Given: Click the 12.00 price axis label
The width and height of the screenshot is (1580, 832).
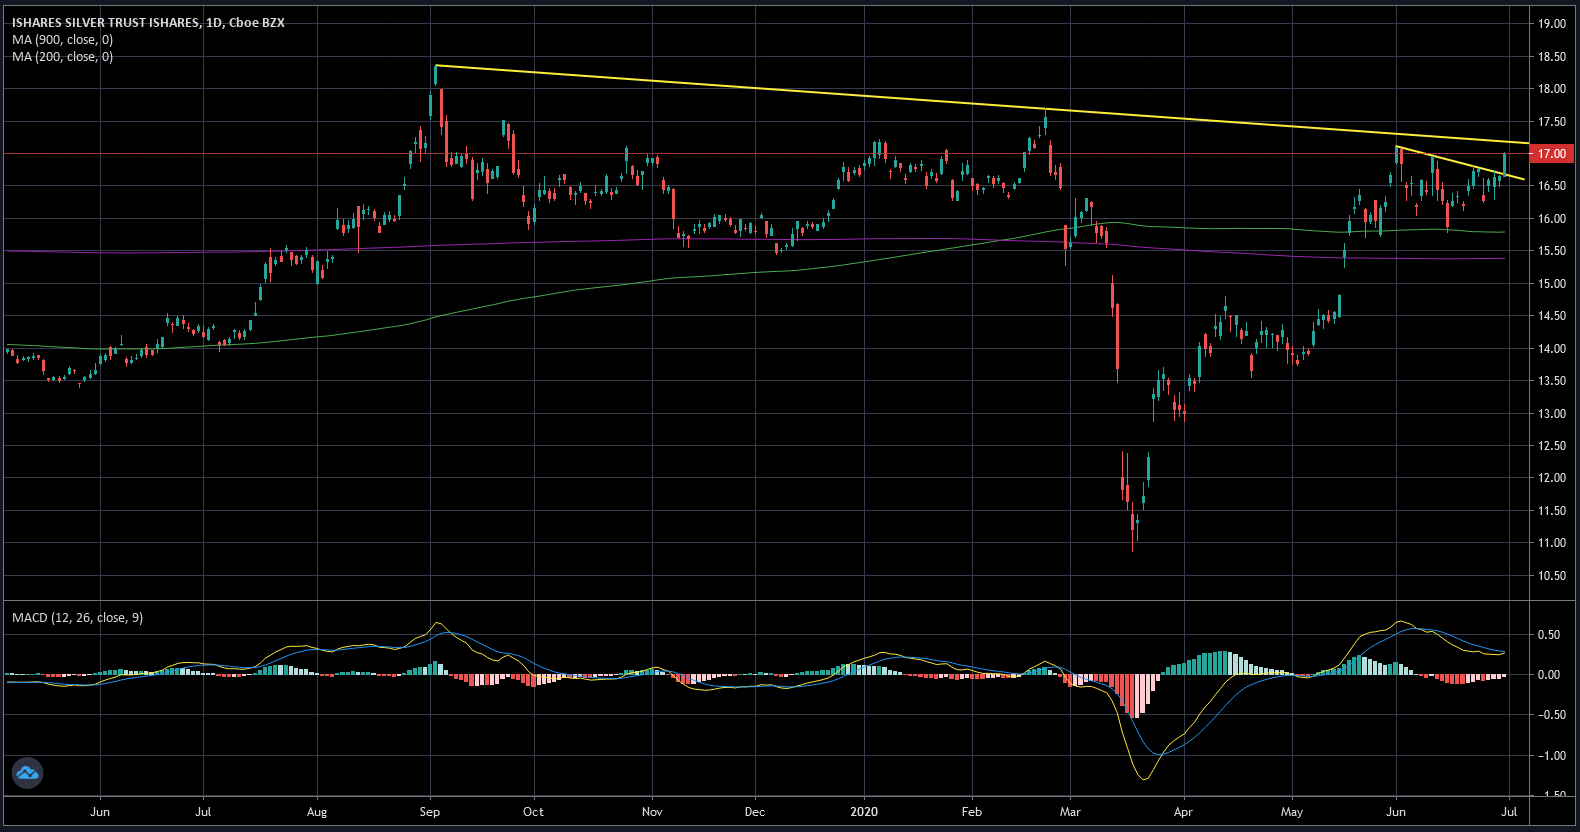Looking at the screenshot, I should 1552,478.
